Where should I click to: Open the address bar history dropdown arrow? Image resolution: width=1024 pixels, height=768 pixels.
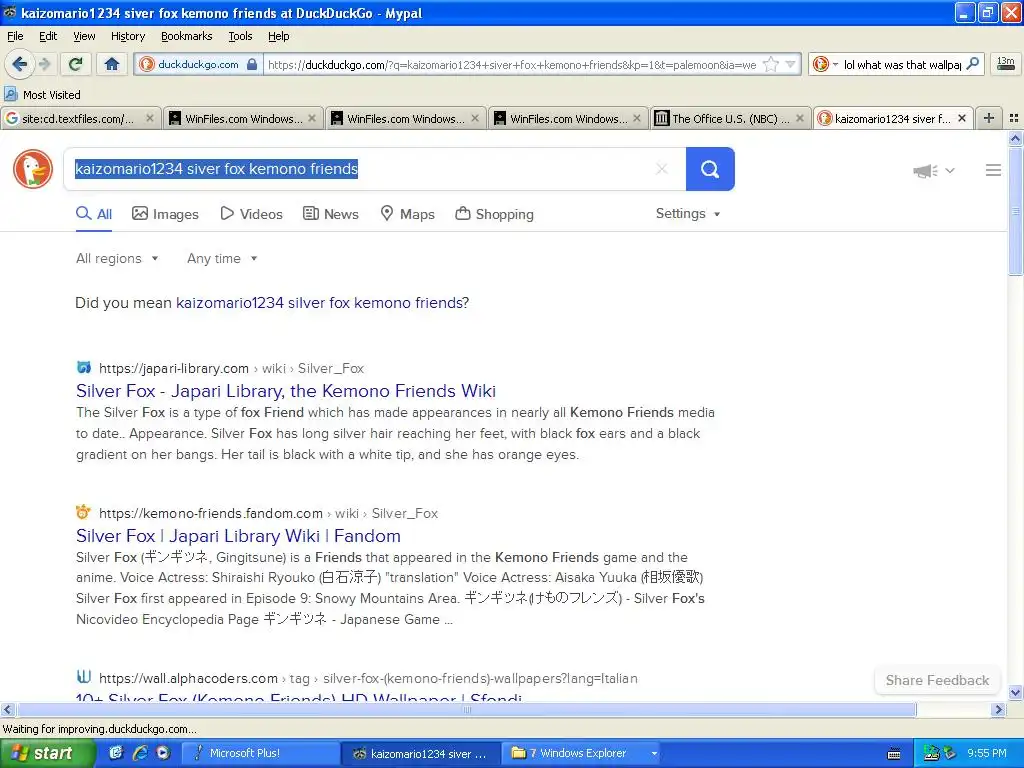tap(791, 64)
